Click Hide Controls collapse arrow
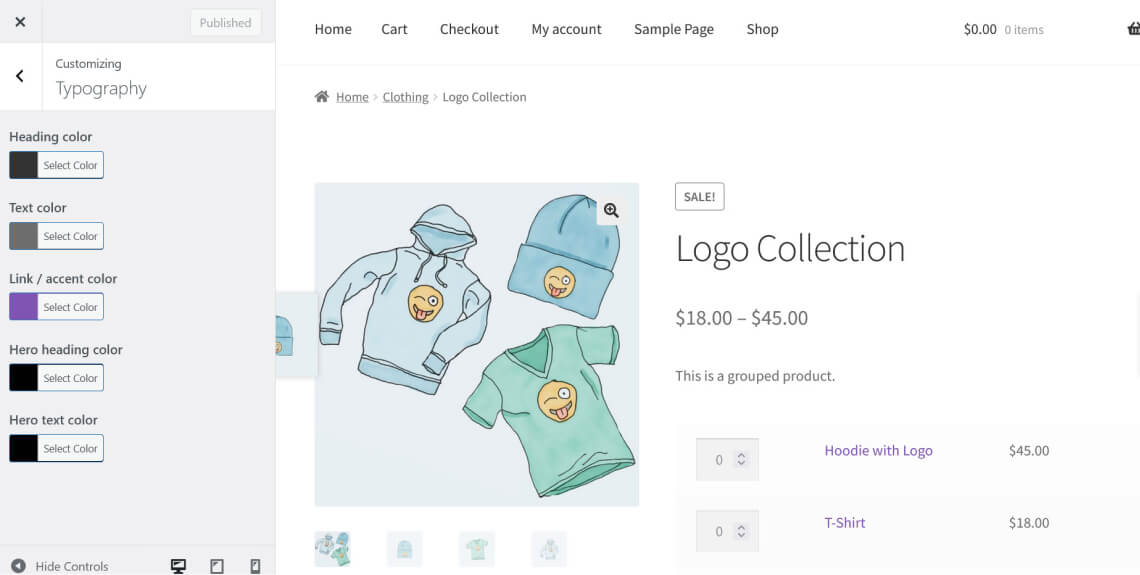 click(x=18, y=566)
